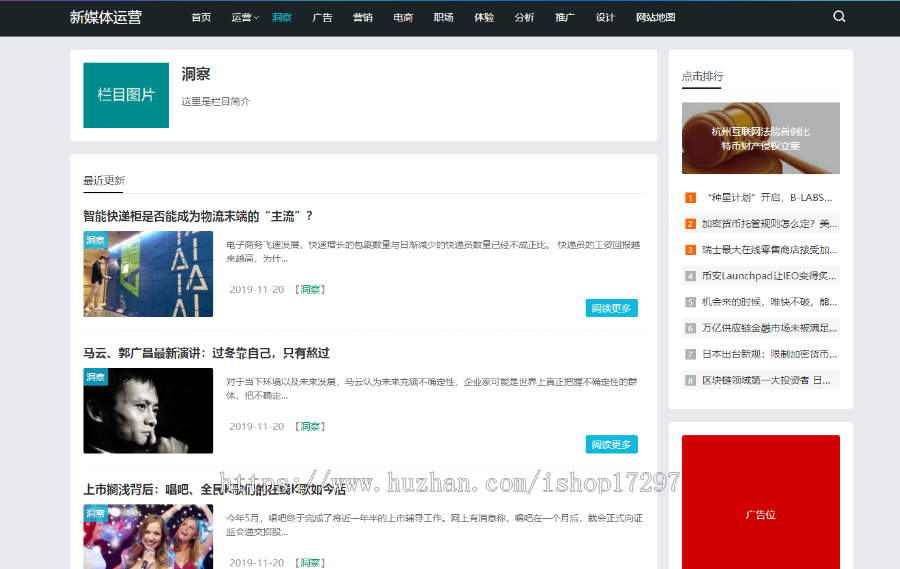The width and height of the screenshot is (900, 569).
Task: Open the 职场 nav item
Action: click(444, 17)
